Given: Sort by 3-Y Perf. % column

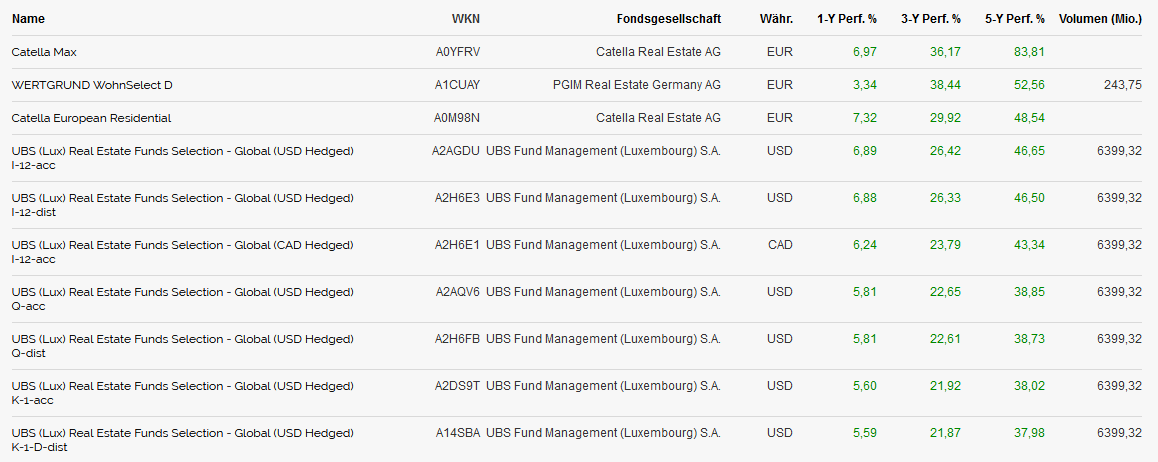Looking at the screenshot, I should [x=931, y=18].
